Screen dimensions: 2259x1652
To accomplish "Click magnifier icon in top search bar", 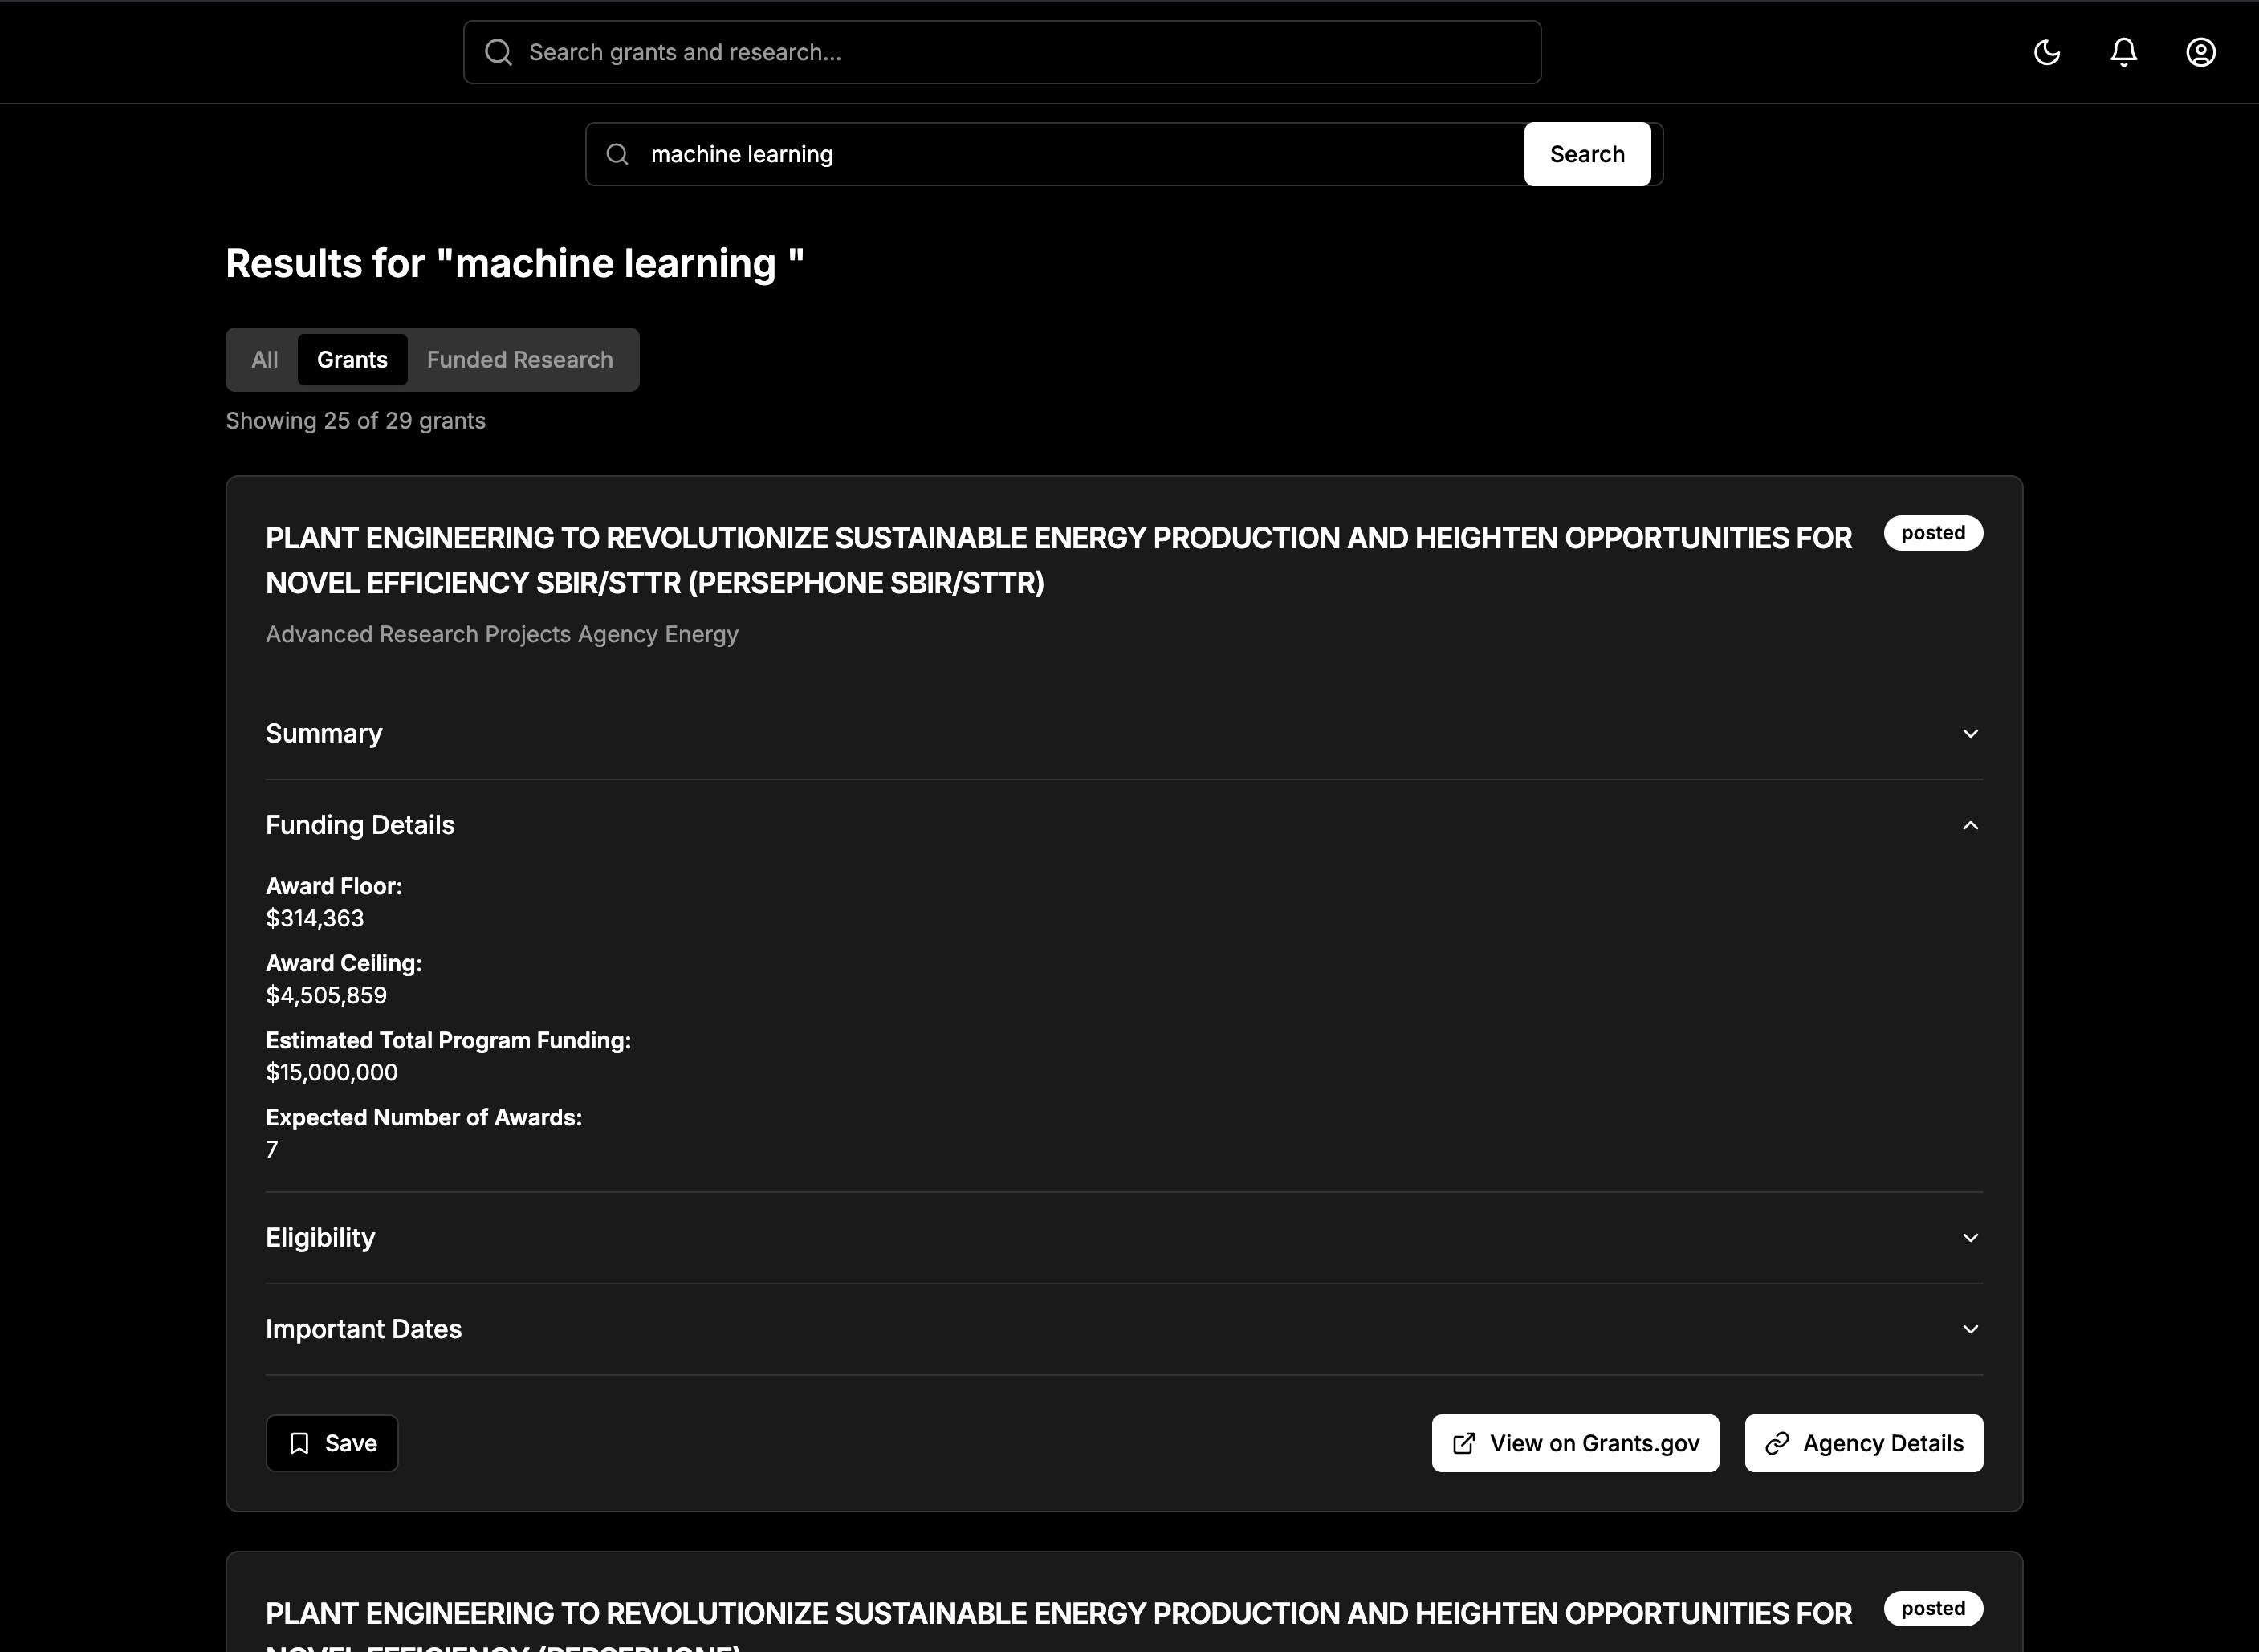I will click(498, 52).
